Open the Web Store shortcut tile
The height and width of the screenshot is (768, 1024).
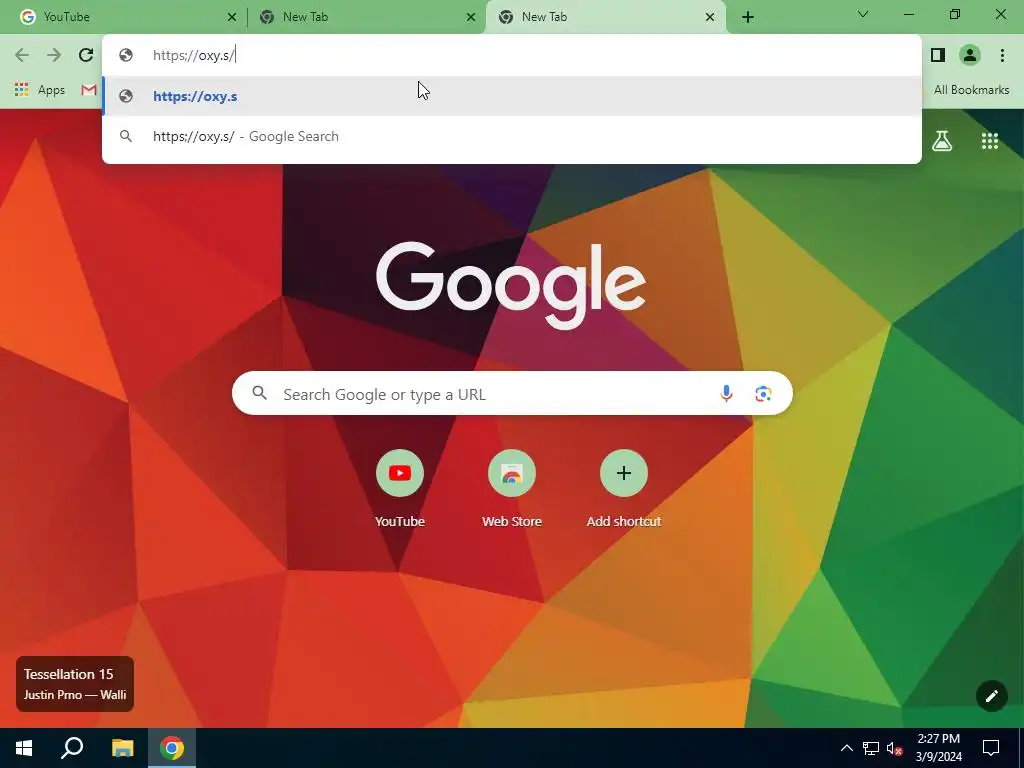coord(512,488)
